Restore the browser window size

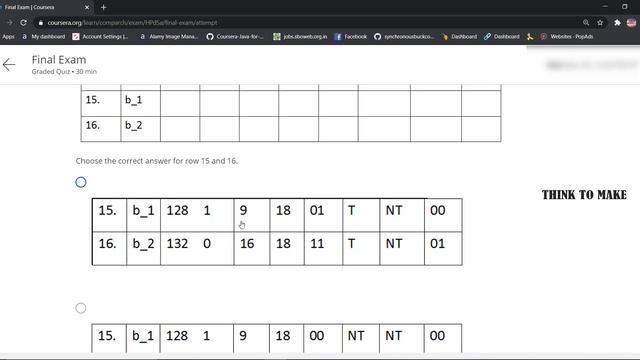point(625,7)
